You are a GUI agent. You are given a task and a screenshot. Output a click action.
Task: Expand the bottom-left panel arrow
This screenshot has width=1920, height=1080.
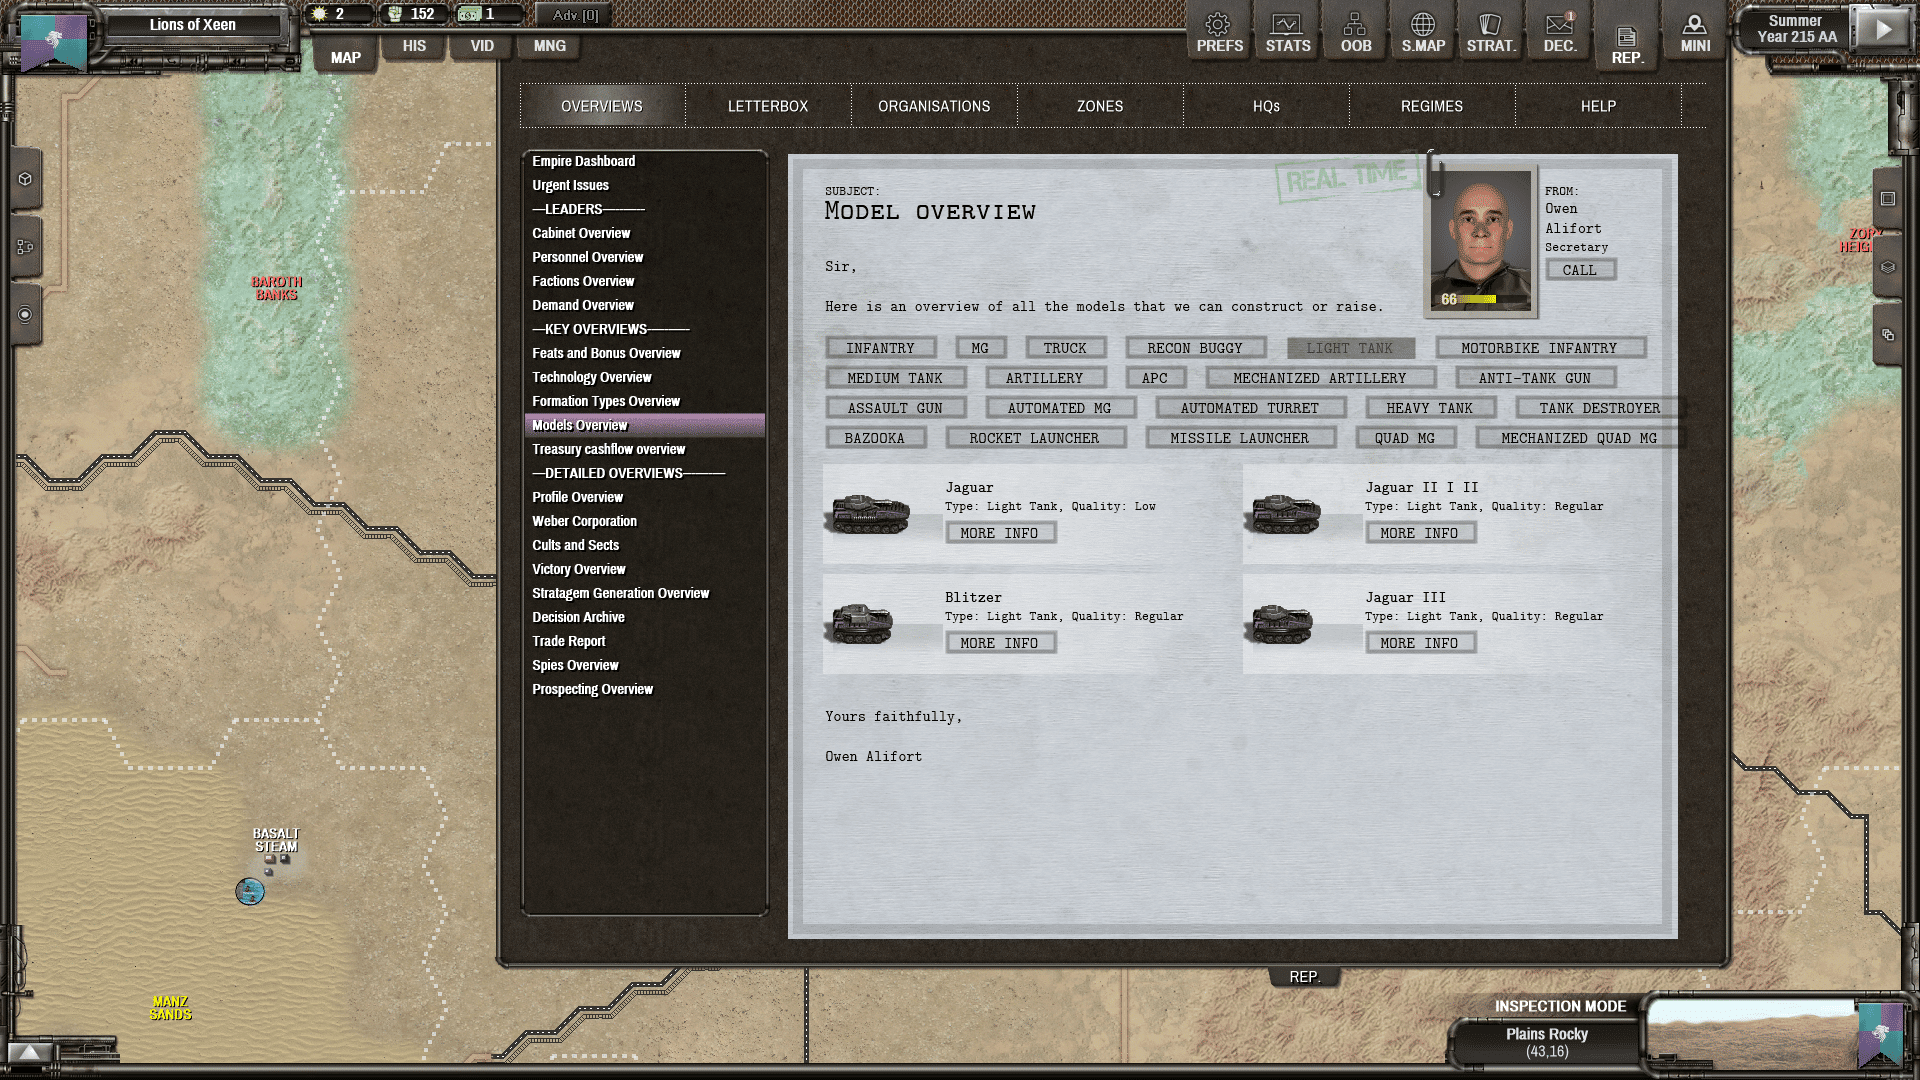pos(30,1052)
